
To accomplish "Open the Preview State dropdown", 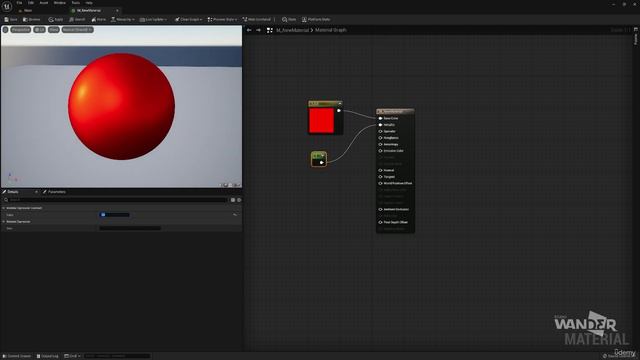I will coord(222,19).
